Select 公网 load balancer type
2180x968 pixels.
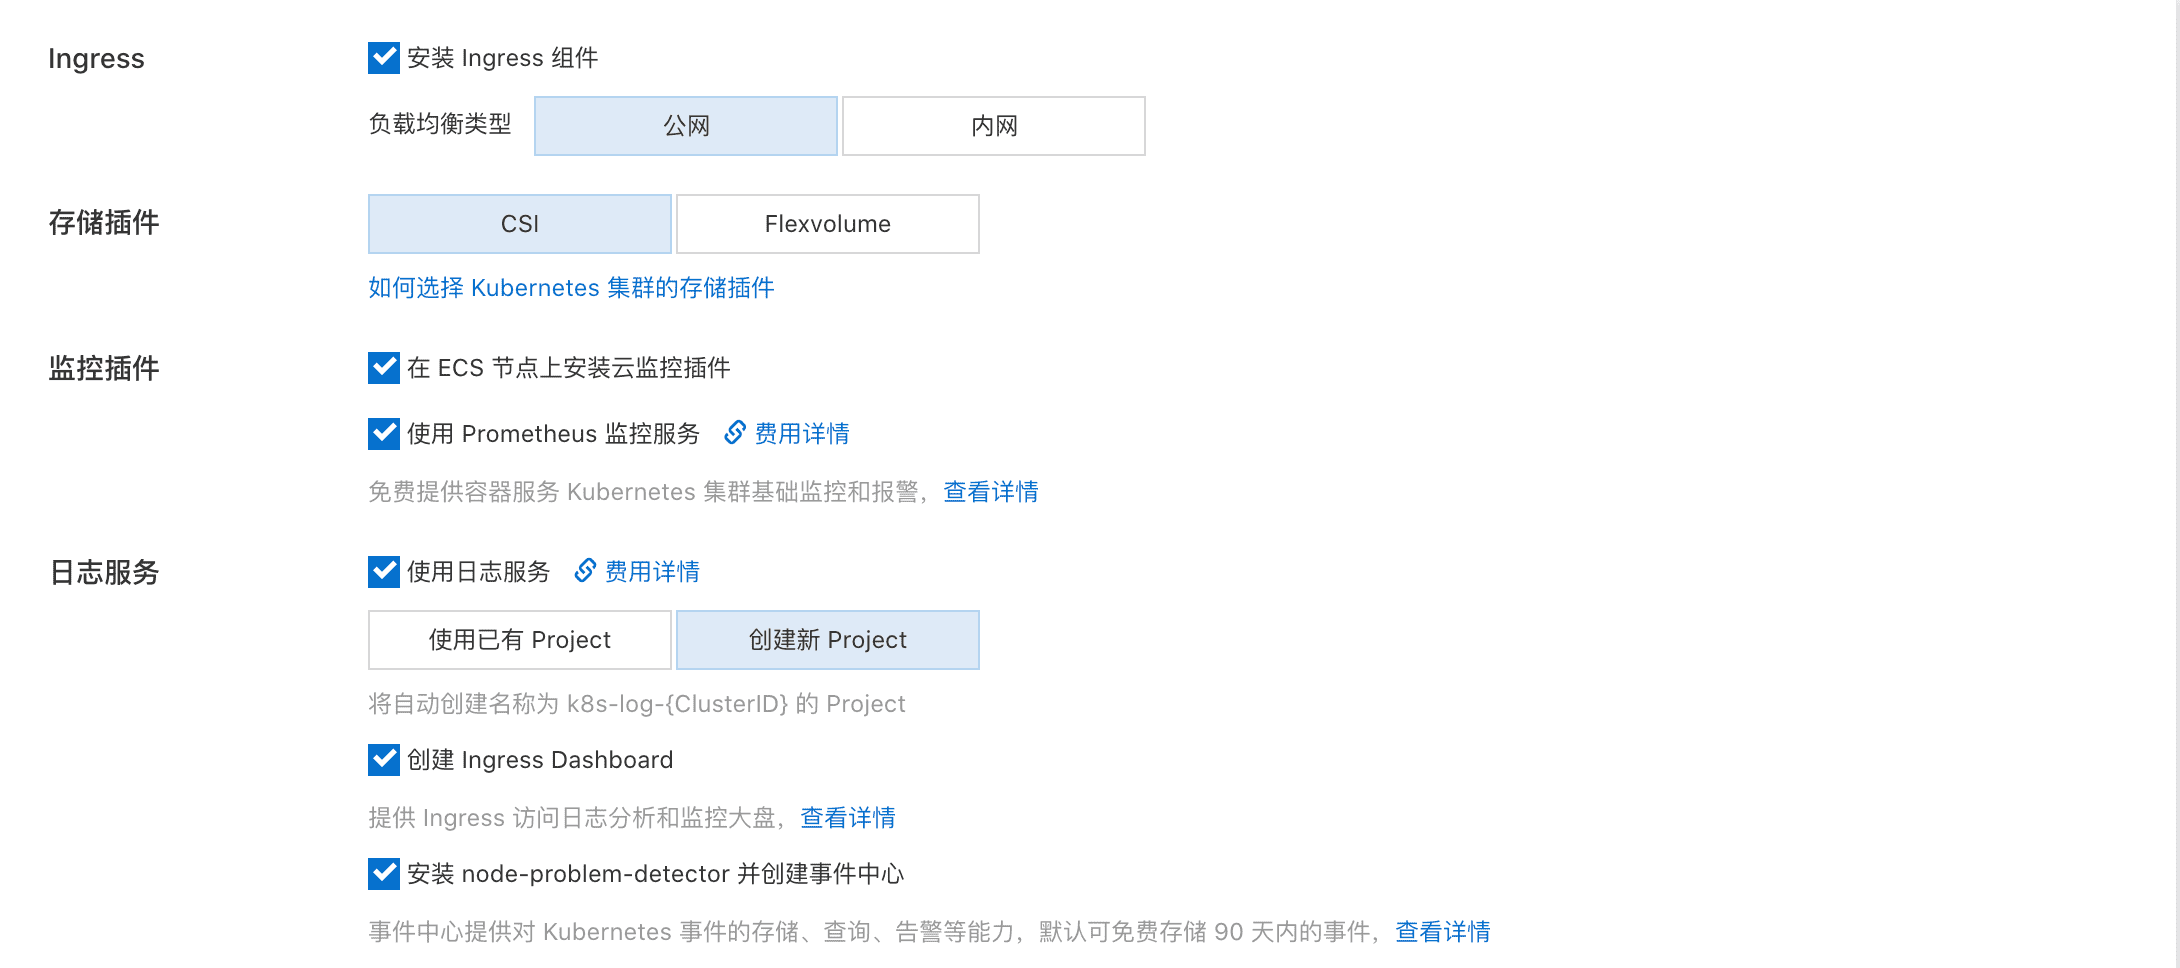point(686,126)
